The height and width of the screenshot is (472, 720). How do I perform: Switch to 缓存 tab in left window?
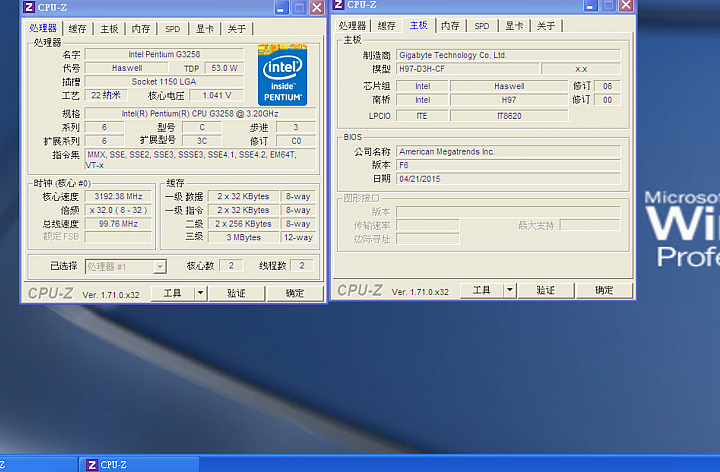tap(77, 29)
